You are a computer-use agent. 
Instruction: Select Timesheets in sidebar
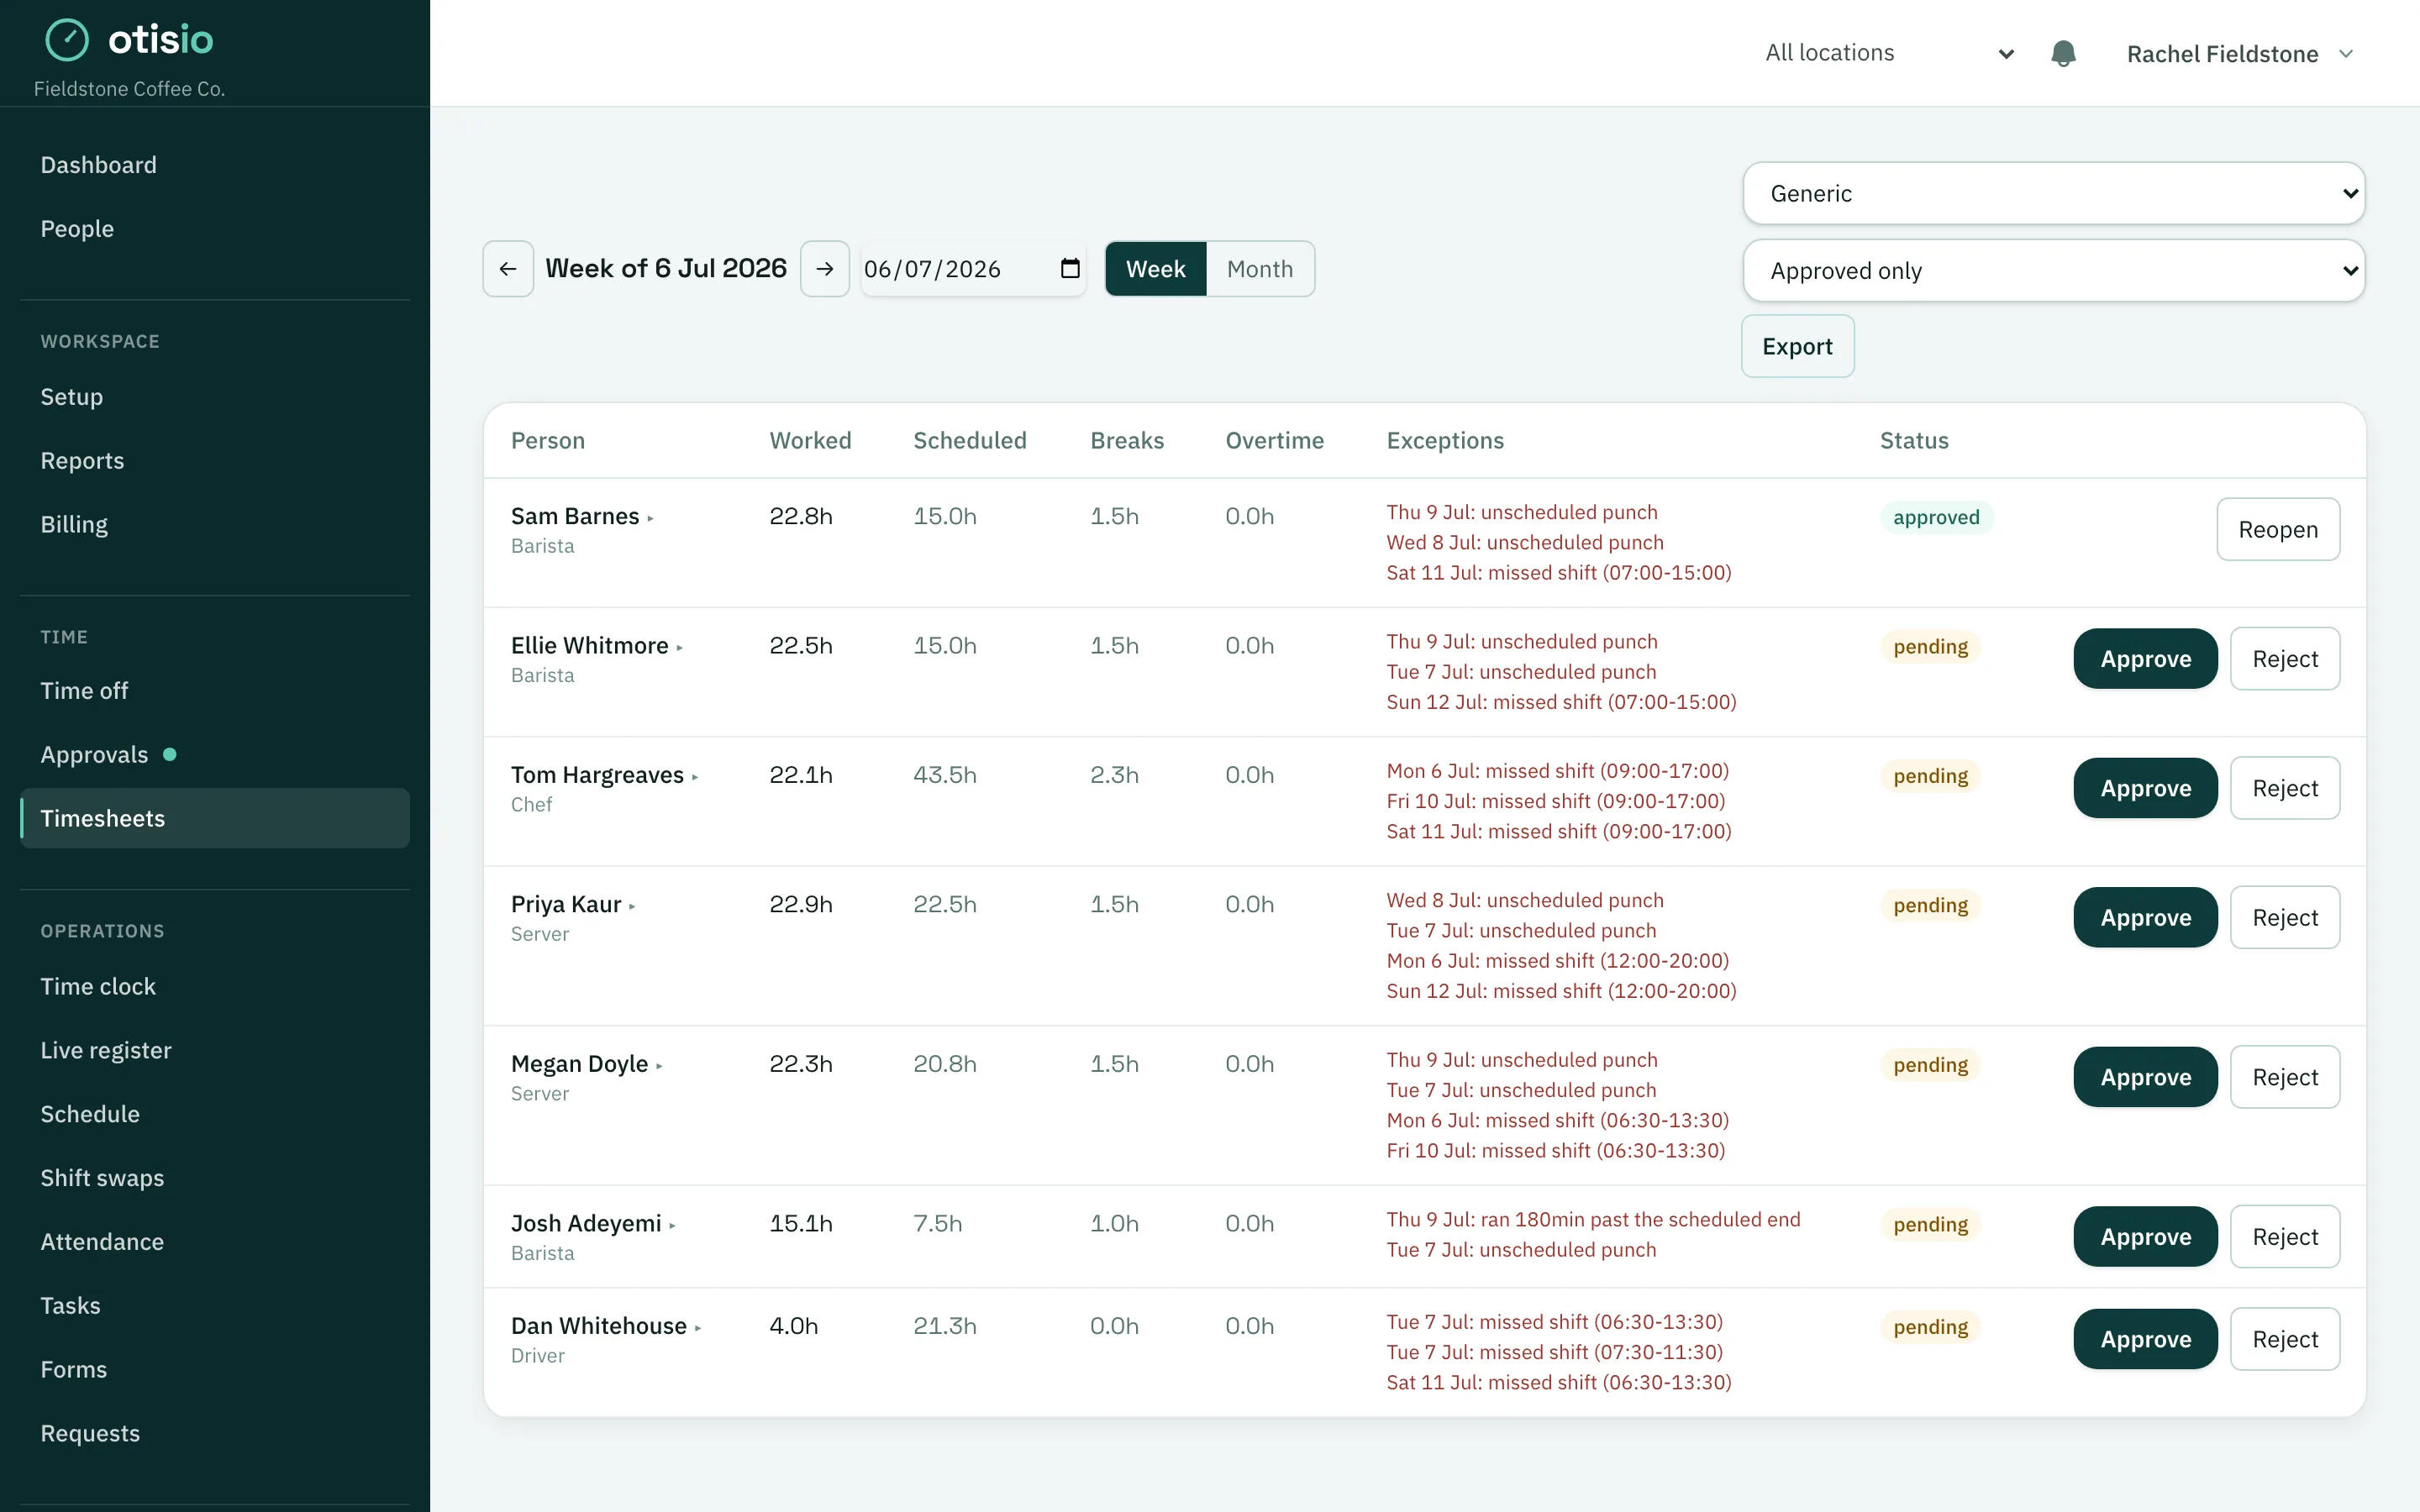tap(215, 818)
